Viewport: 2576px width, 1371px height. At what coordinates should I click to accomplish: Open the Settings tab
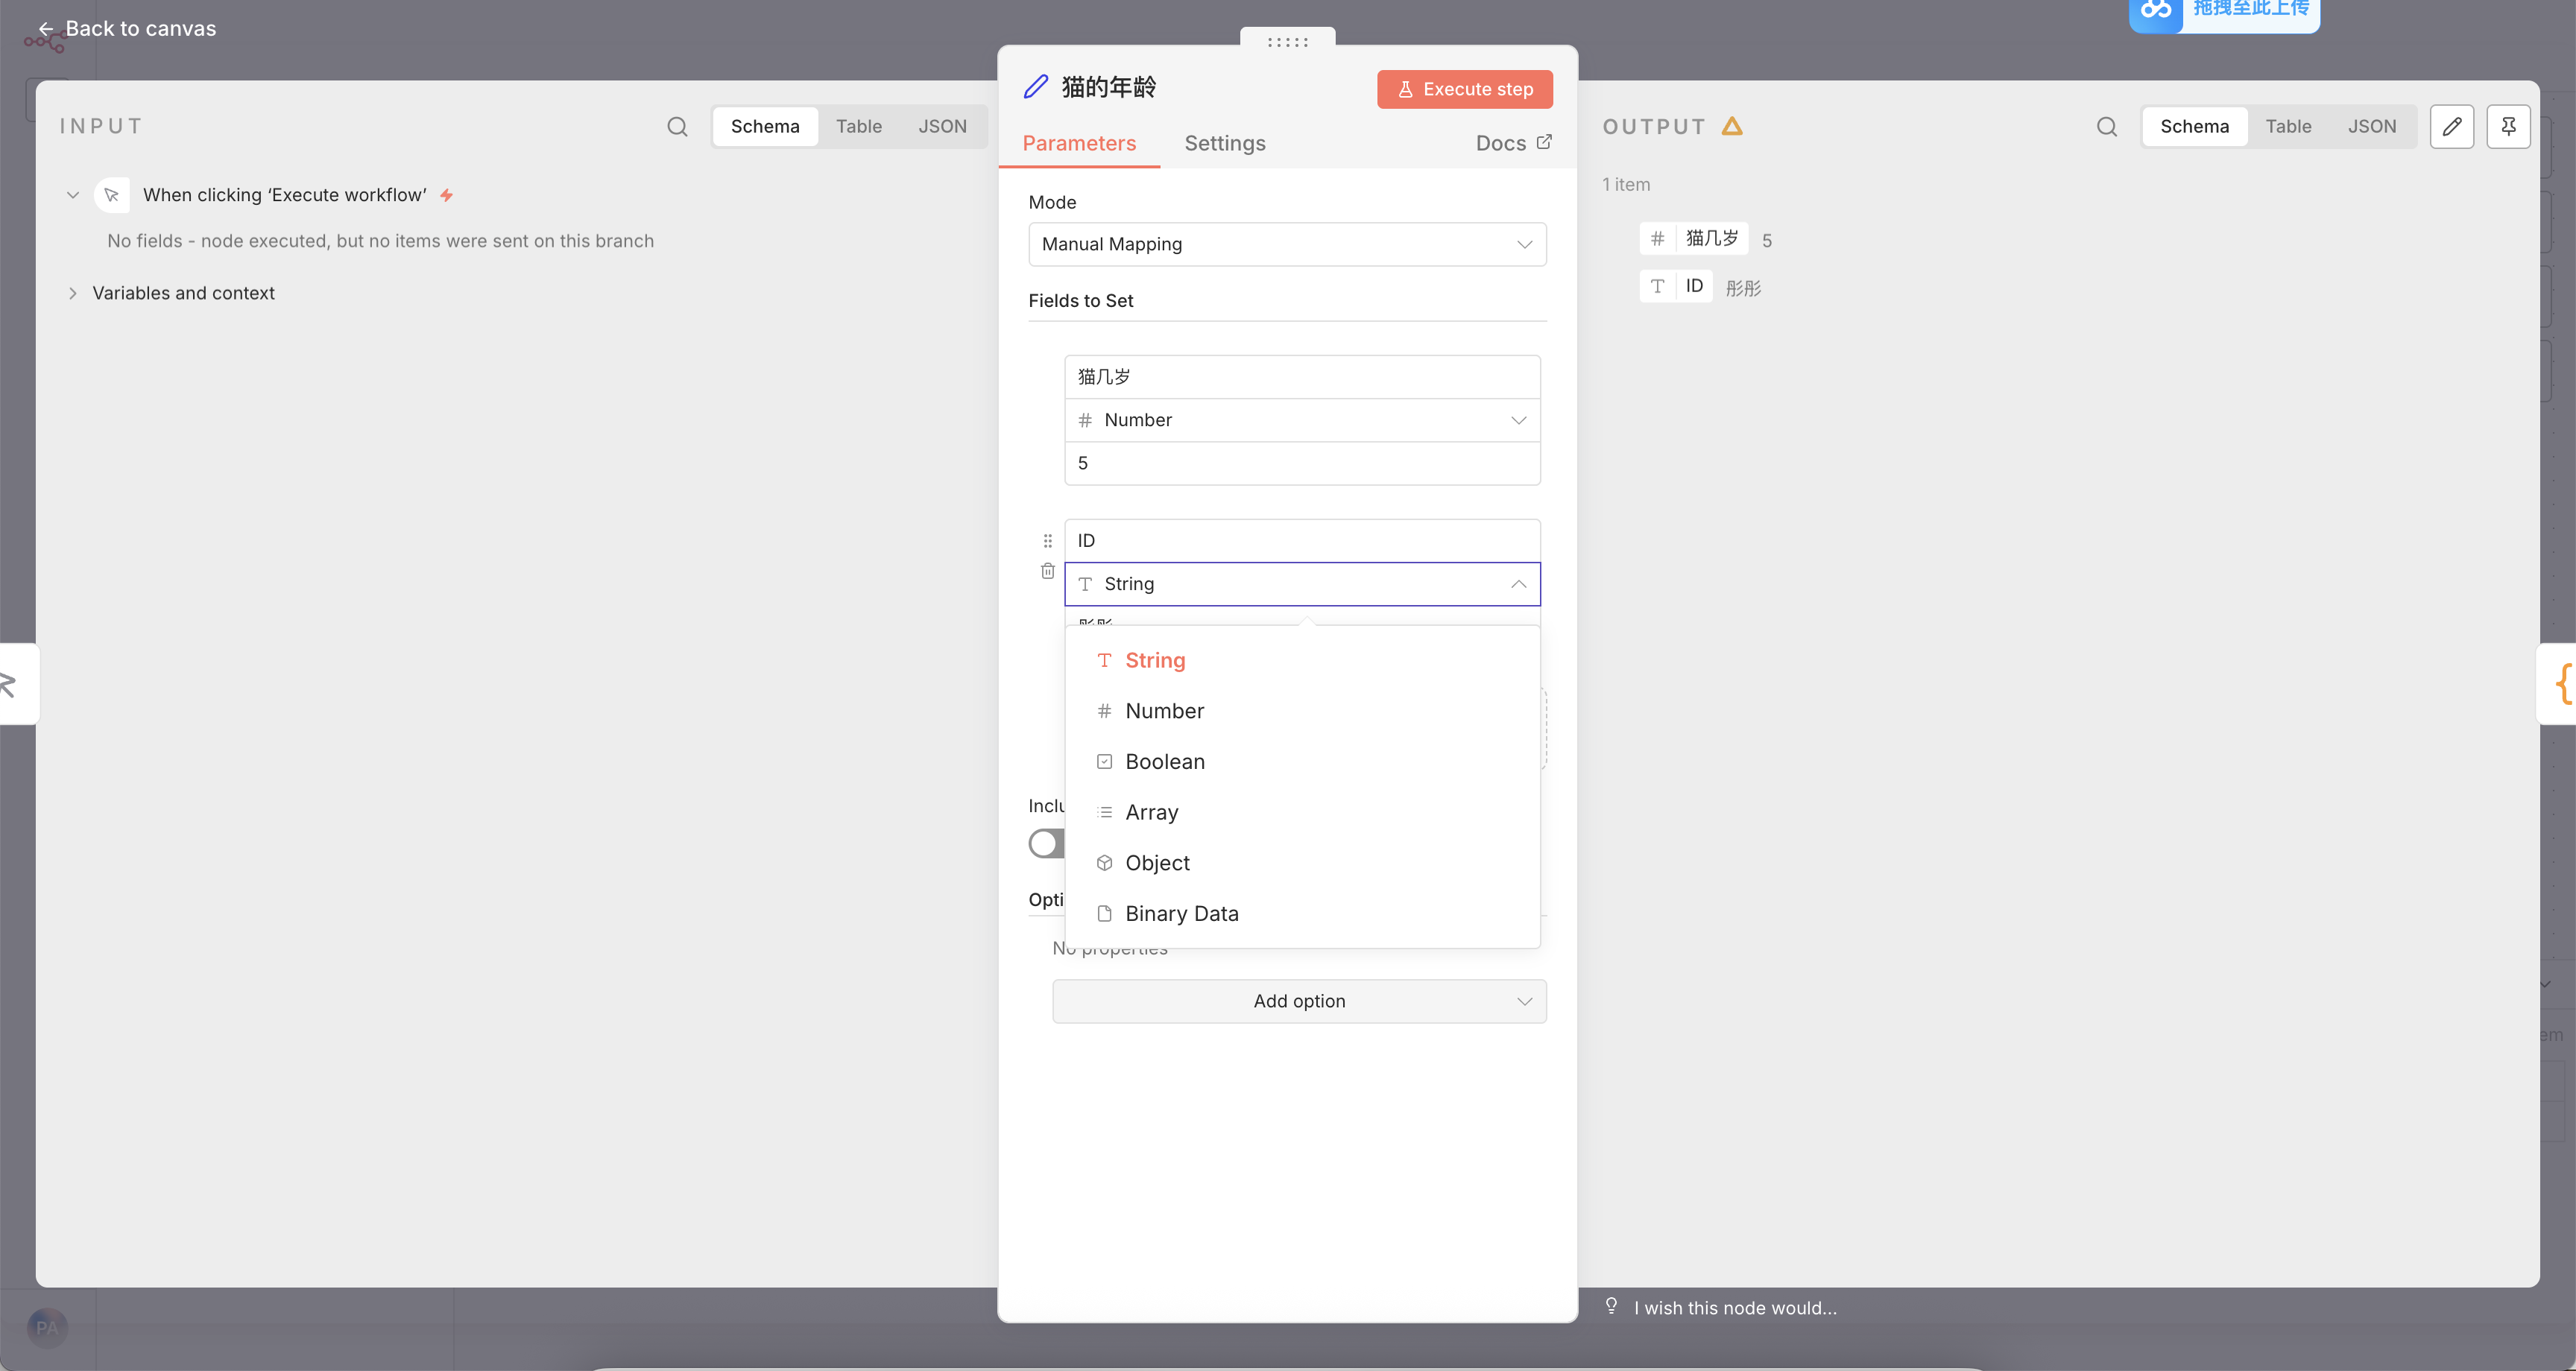pos(1224,143)
